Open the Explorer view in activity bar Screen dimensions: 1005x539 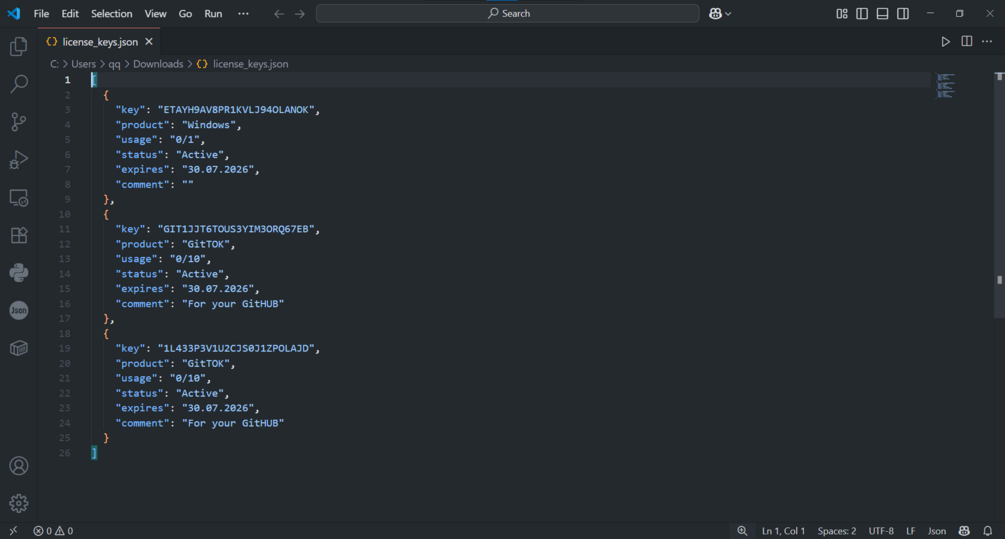tap(19, 46)
